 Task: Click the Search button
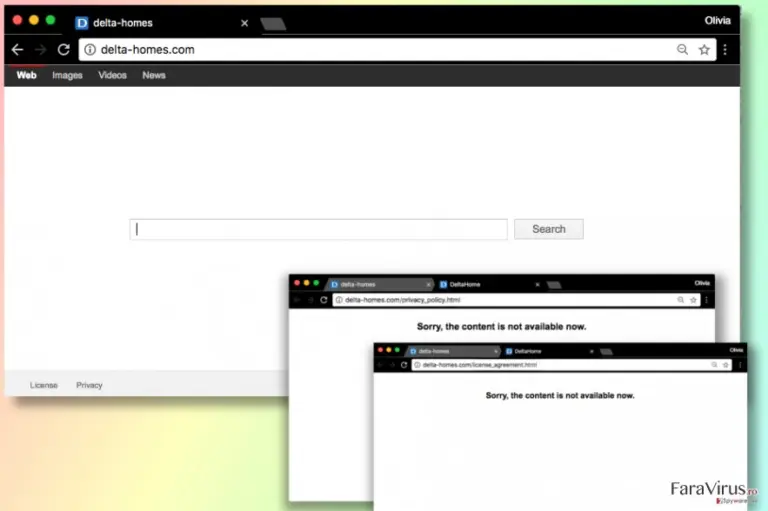point(549,229)
